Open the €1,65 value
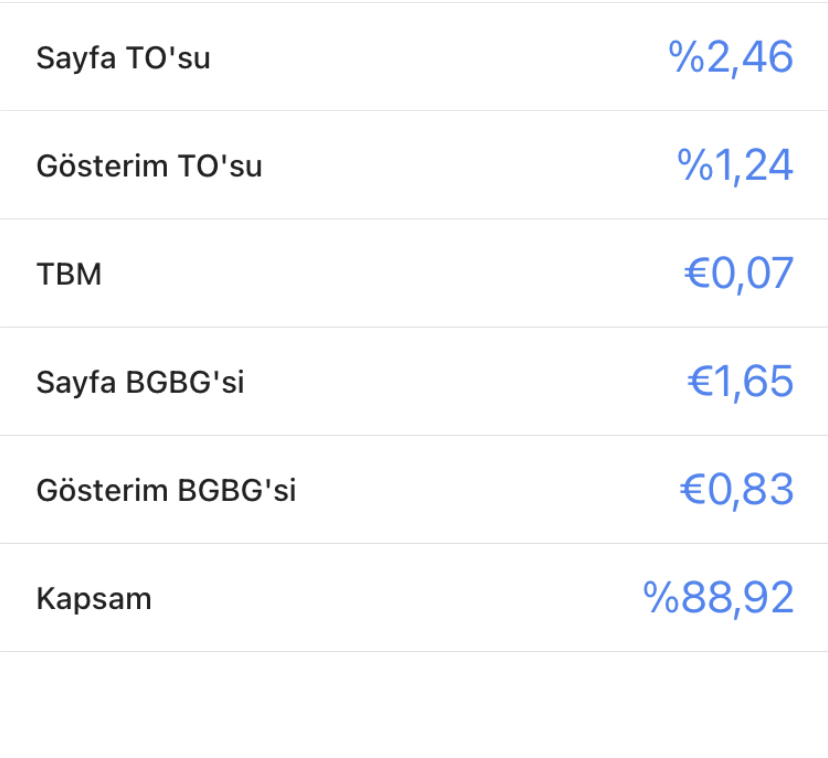The height and width of the screenshot is (758, 828). pos(740,381)
